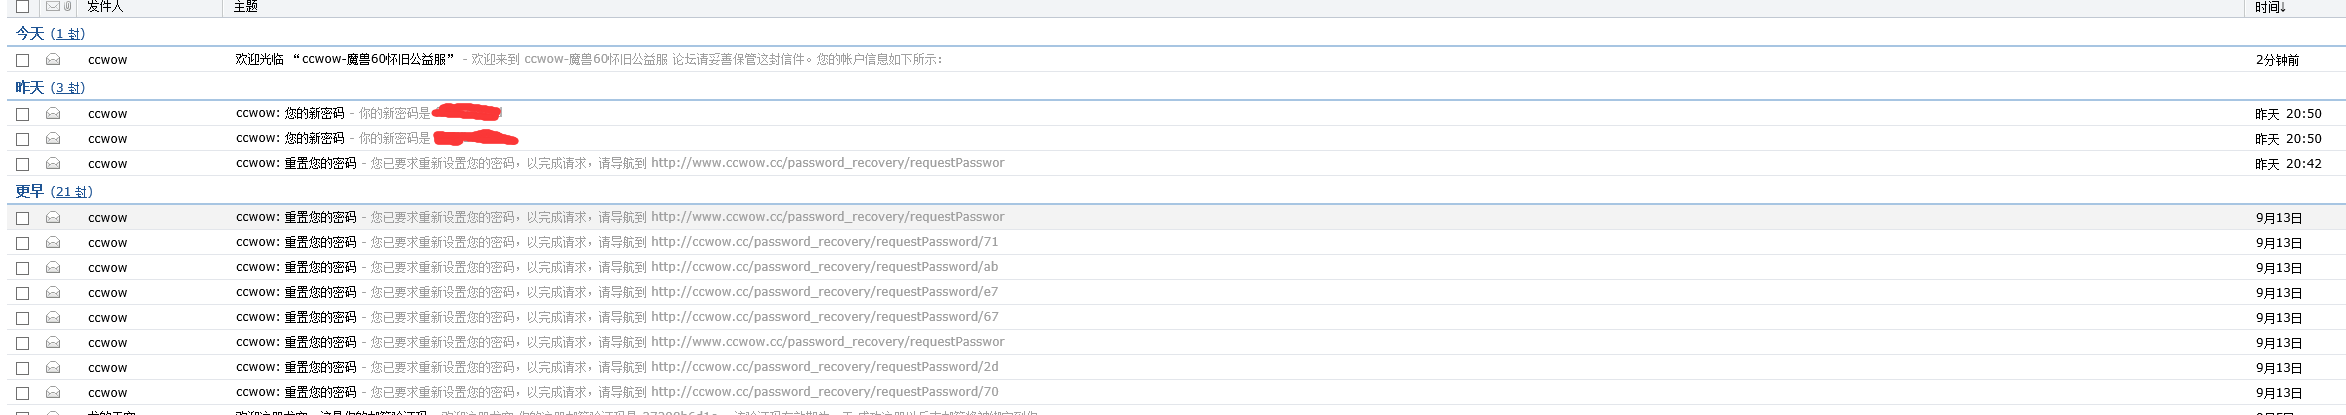The height and width of the screenshot is (415, 2346).
Task: Open the 欢迎光临 ccwow welcome email
Action: (345, 60)
